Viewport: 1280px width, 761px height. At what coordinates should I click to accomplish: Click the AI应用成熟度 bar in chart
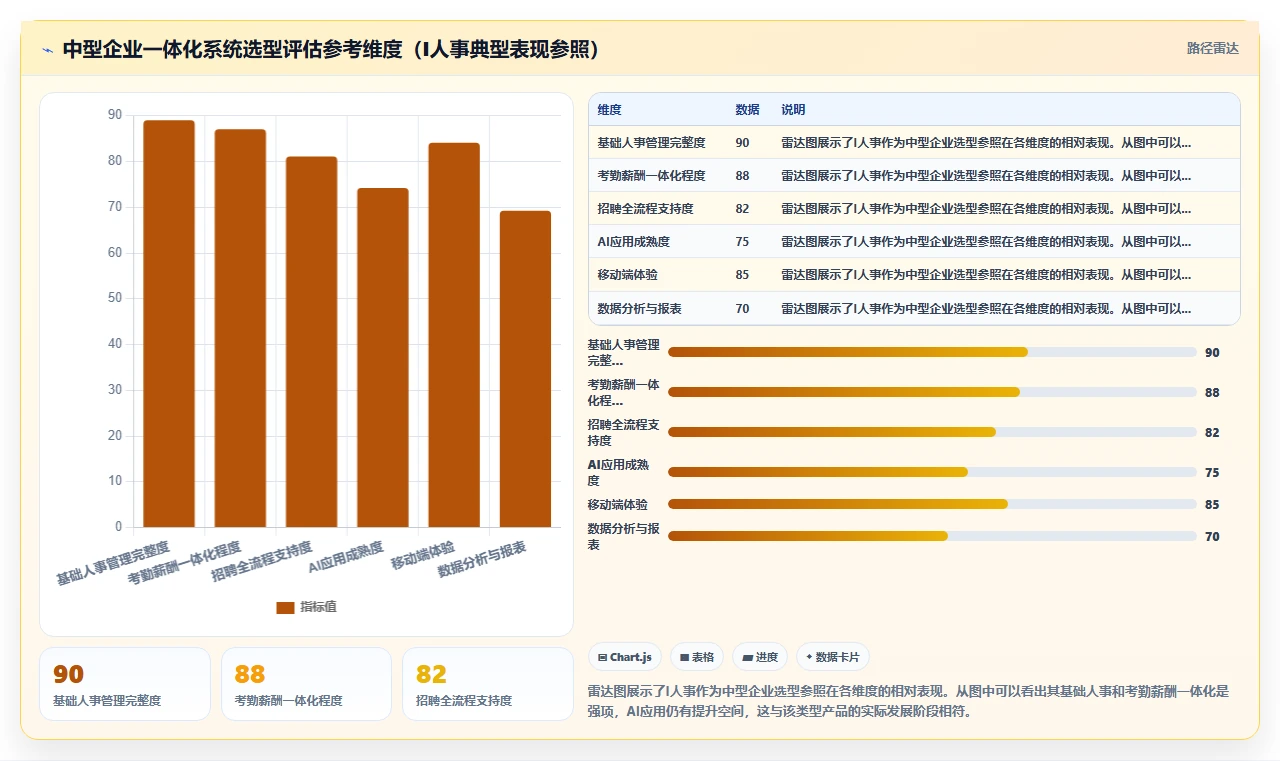tap(383, 357)
